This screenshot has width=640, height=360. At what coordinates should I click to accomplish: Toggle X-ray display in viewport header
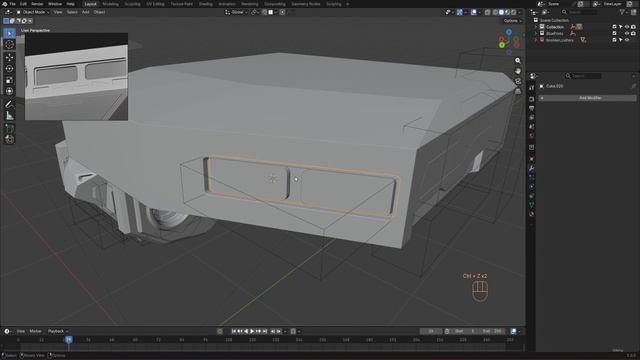point(487,12)
